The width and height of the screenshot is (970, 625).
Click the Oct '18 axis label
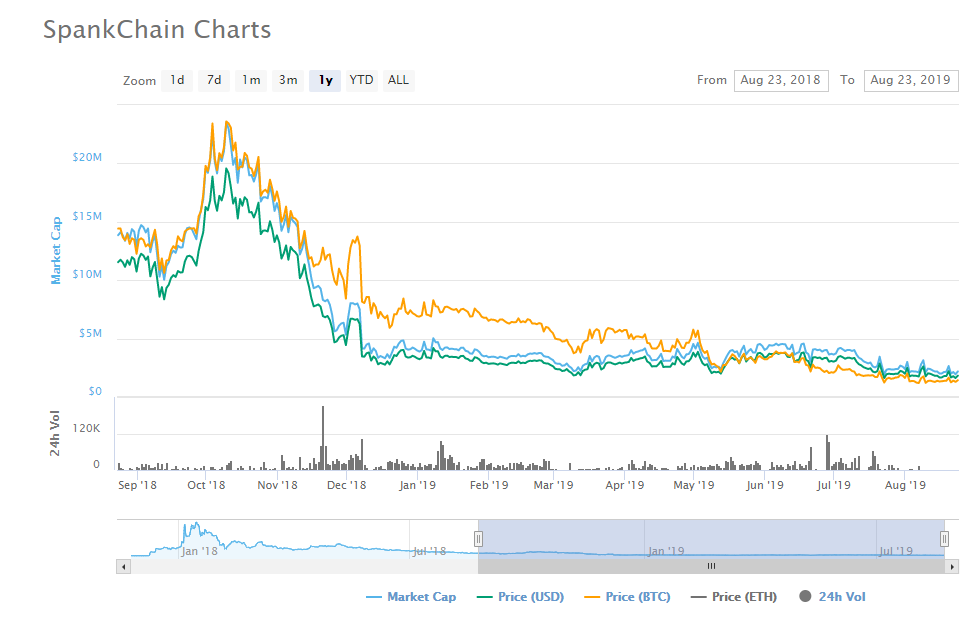point(207,485)
